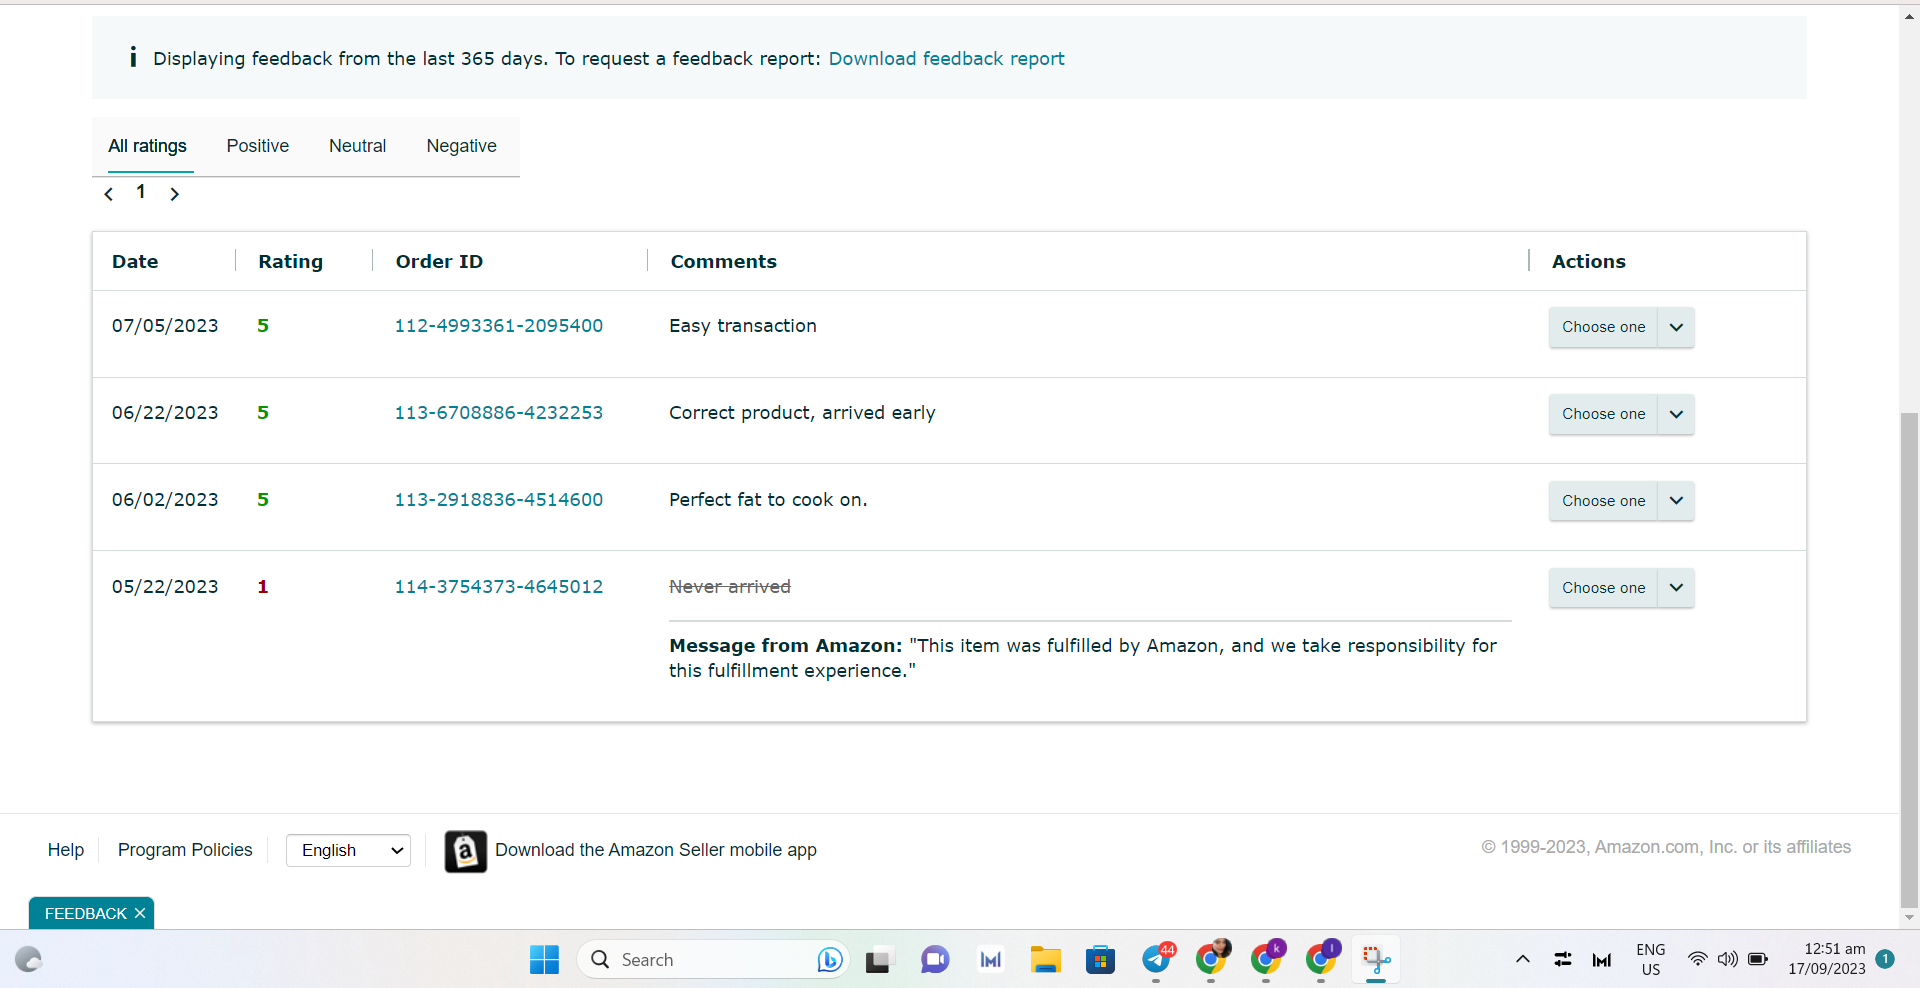Click the date 05/22/2023

point(165,587)
